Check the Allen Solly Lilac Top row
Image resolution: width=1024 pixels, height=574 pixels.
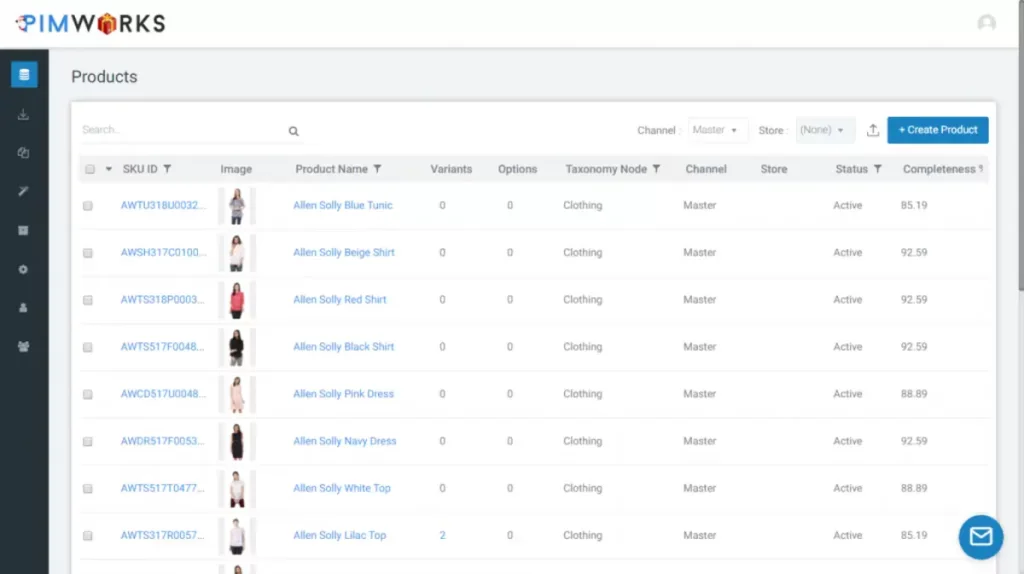coord(88,535)
